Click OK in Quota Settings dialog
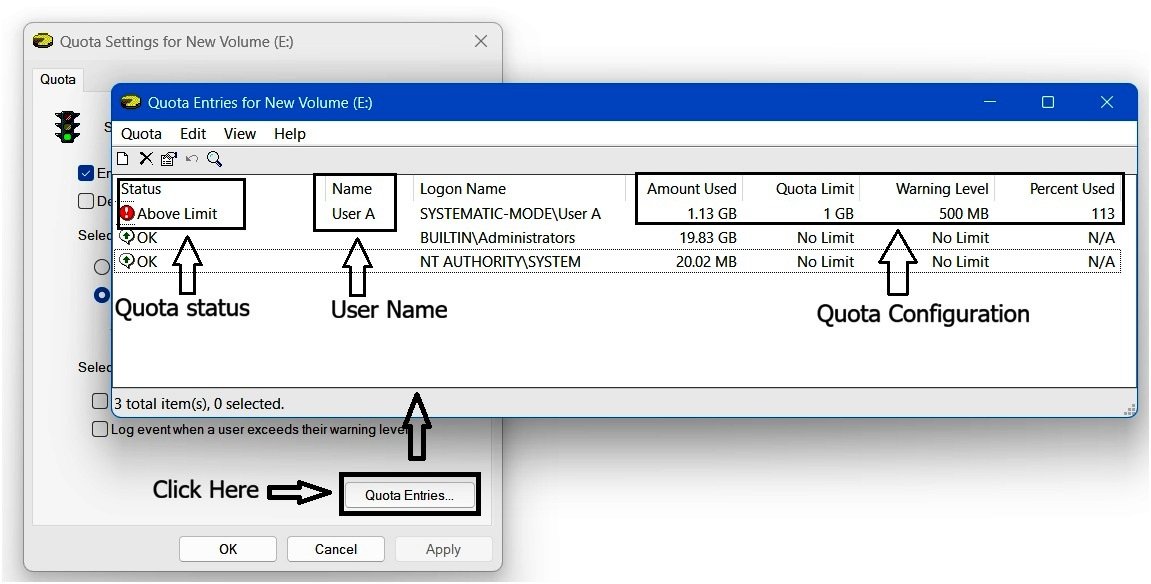Viewport: 1151px width, 584px height. [x=228, y=549]
